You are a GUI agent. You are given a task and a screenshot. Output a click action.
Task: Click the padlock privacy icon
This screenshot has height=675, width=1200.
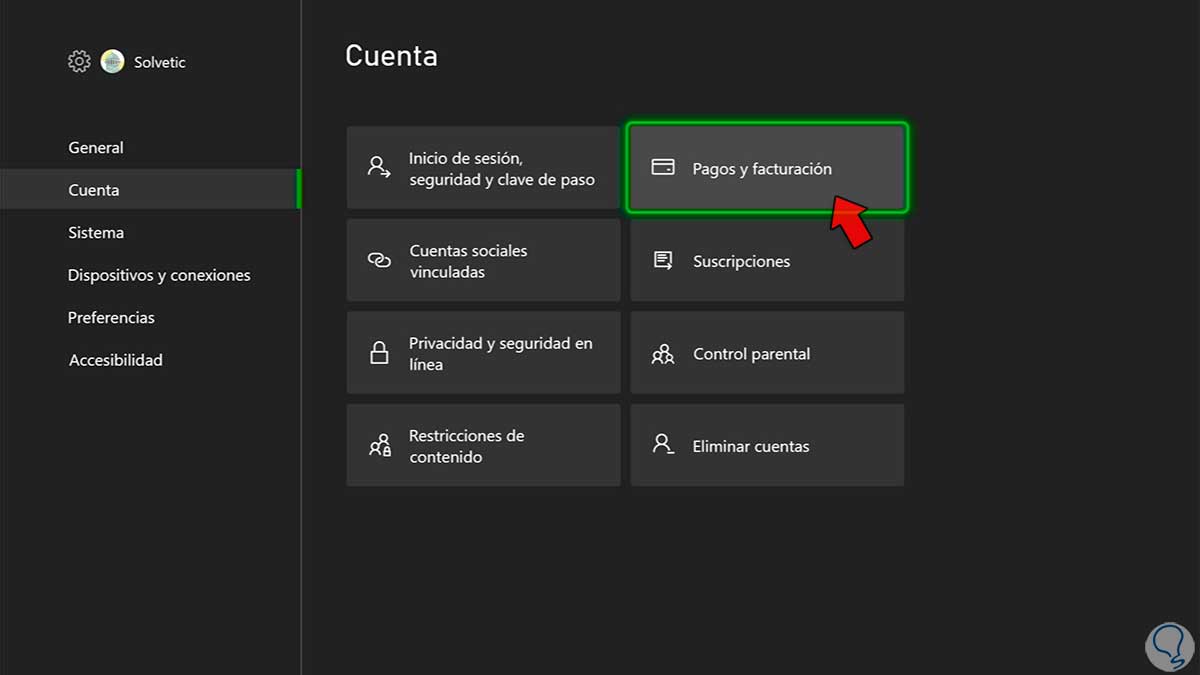(379, 353)
